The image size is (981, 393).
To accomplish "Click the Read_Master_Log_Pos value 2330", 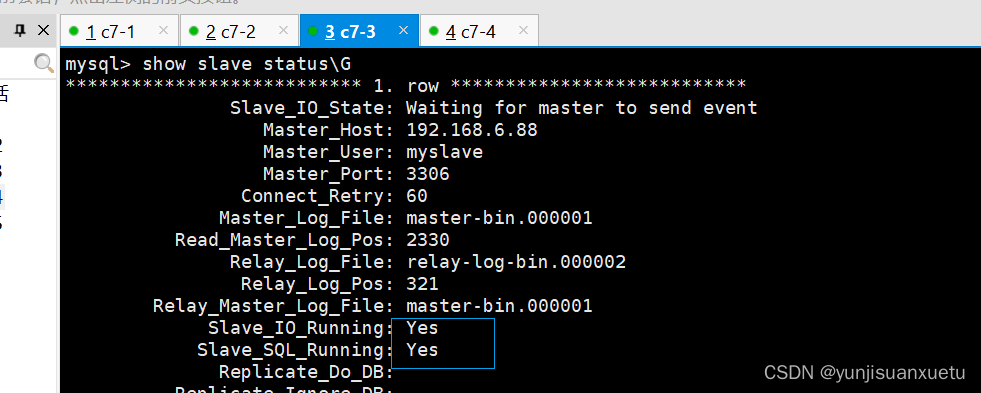I will click(x=428, y=240).
